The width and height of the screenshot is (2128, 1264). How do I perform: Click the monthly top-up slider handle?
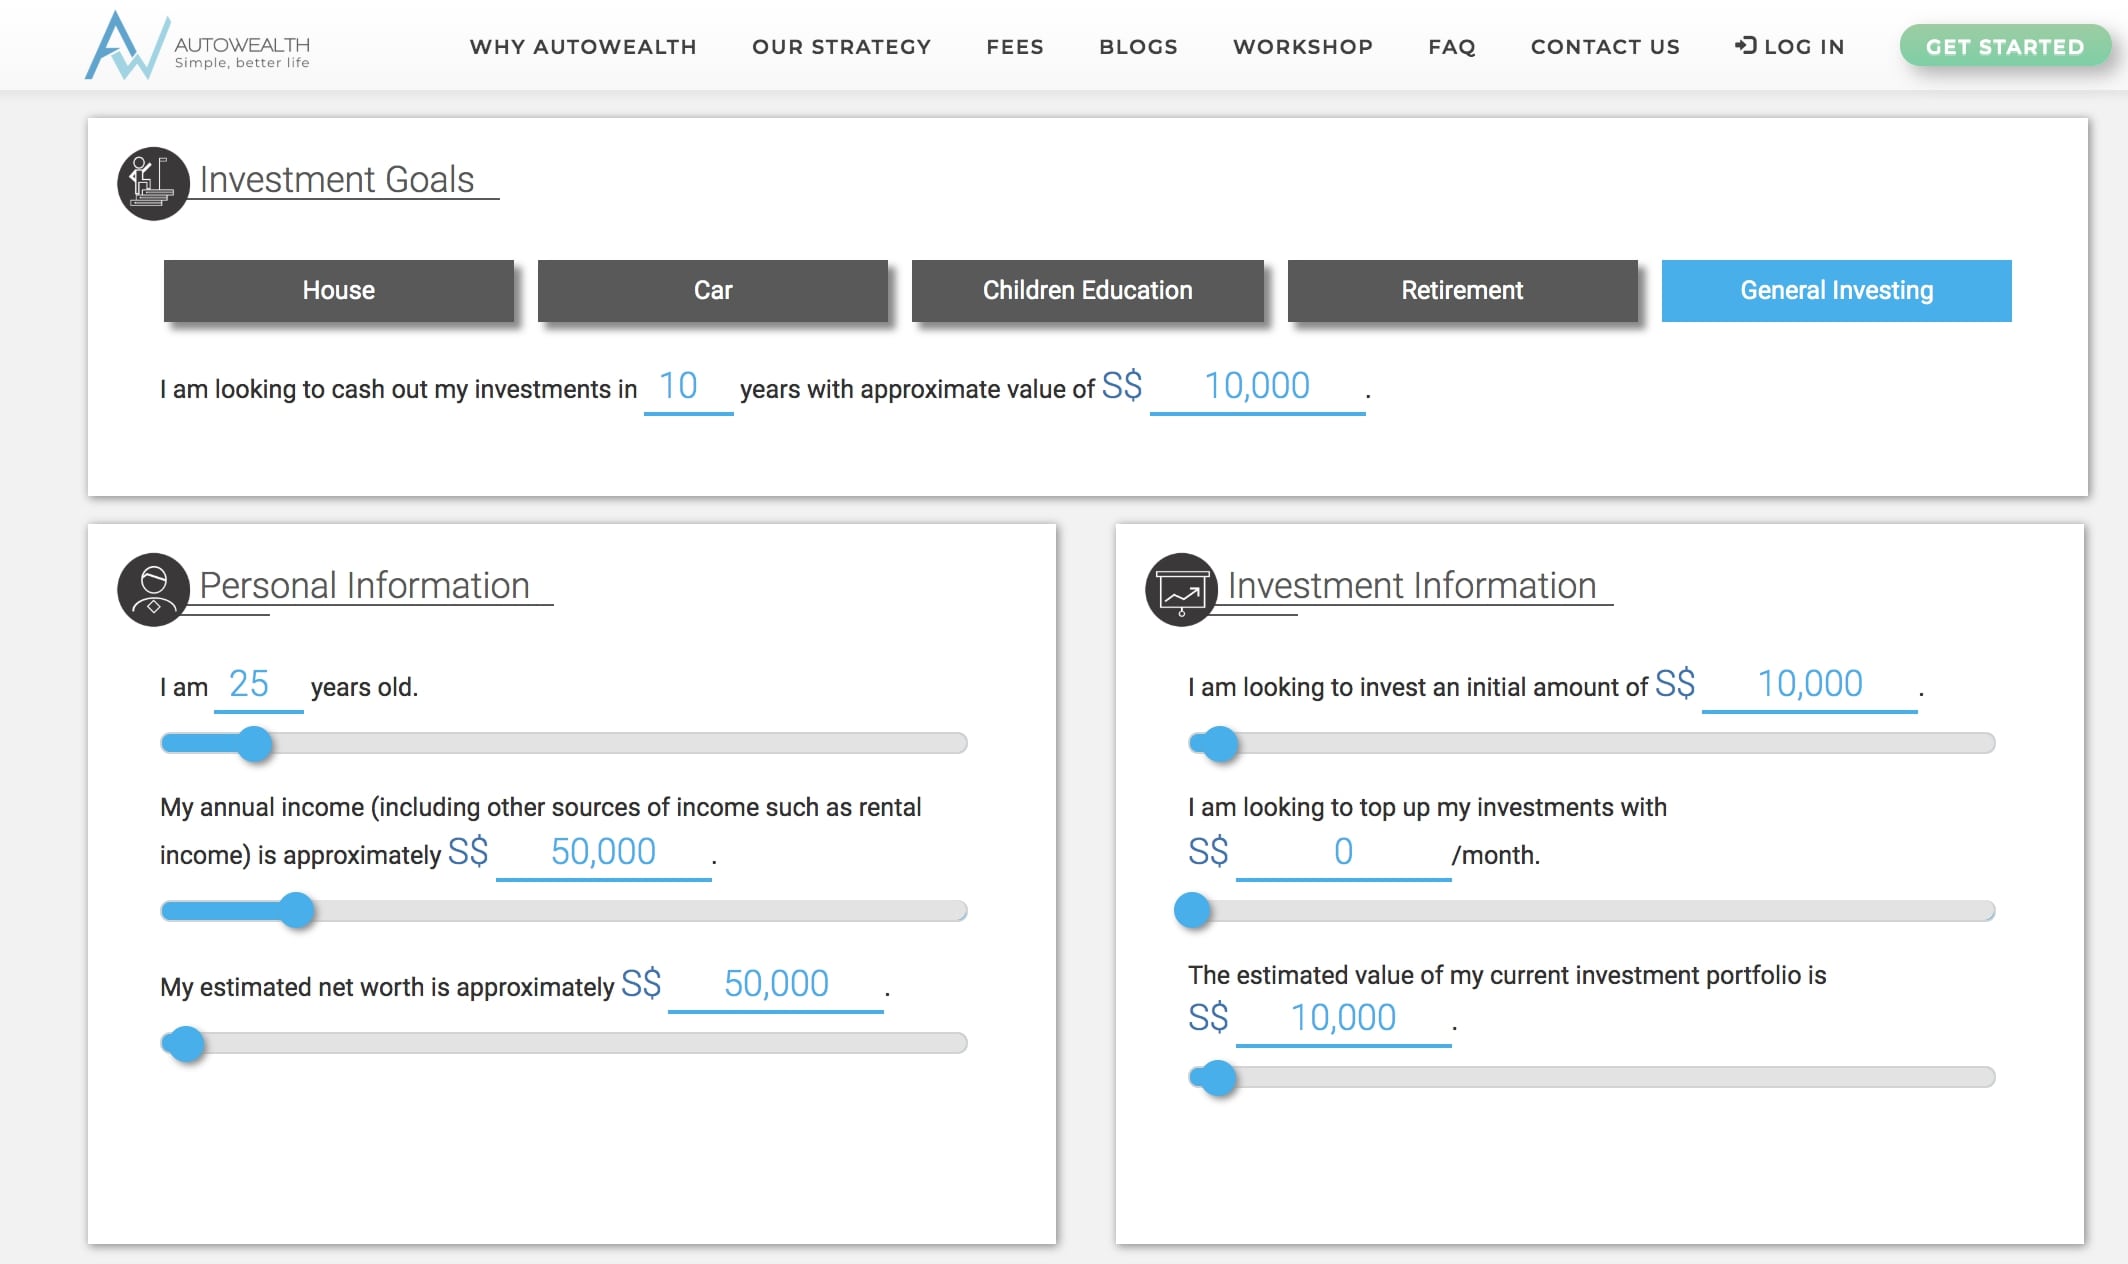(1192, 911)
